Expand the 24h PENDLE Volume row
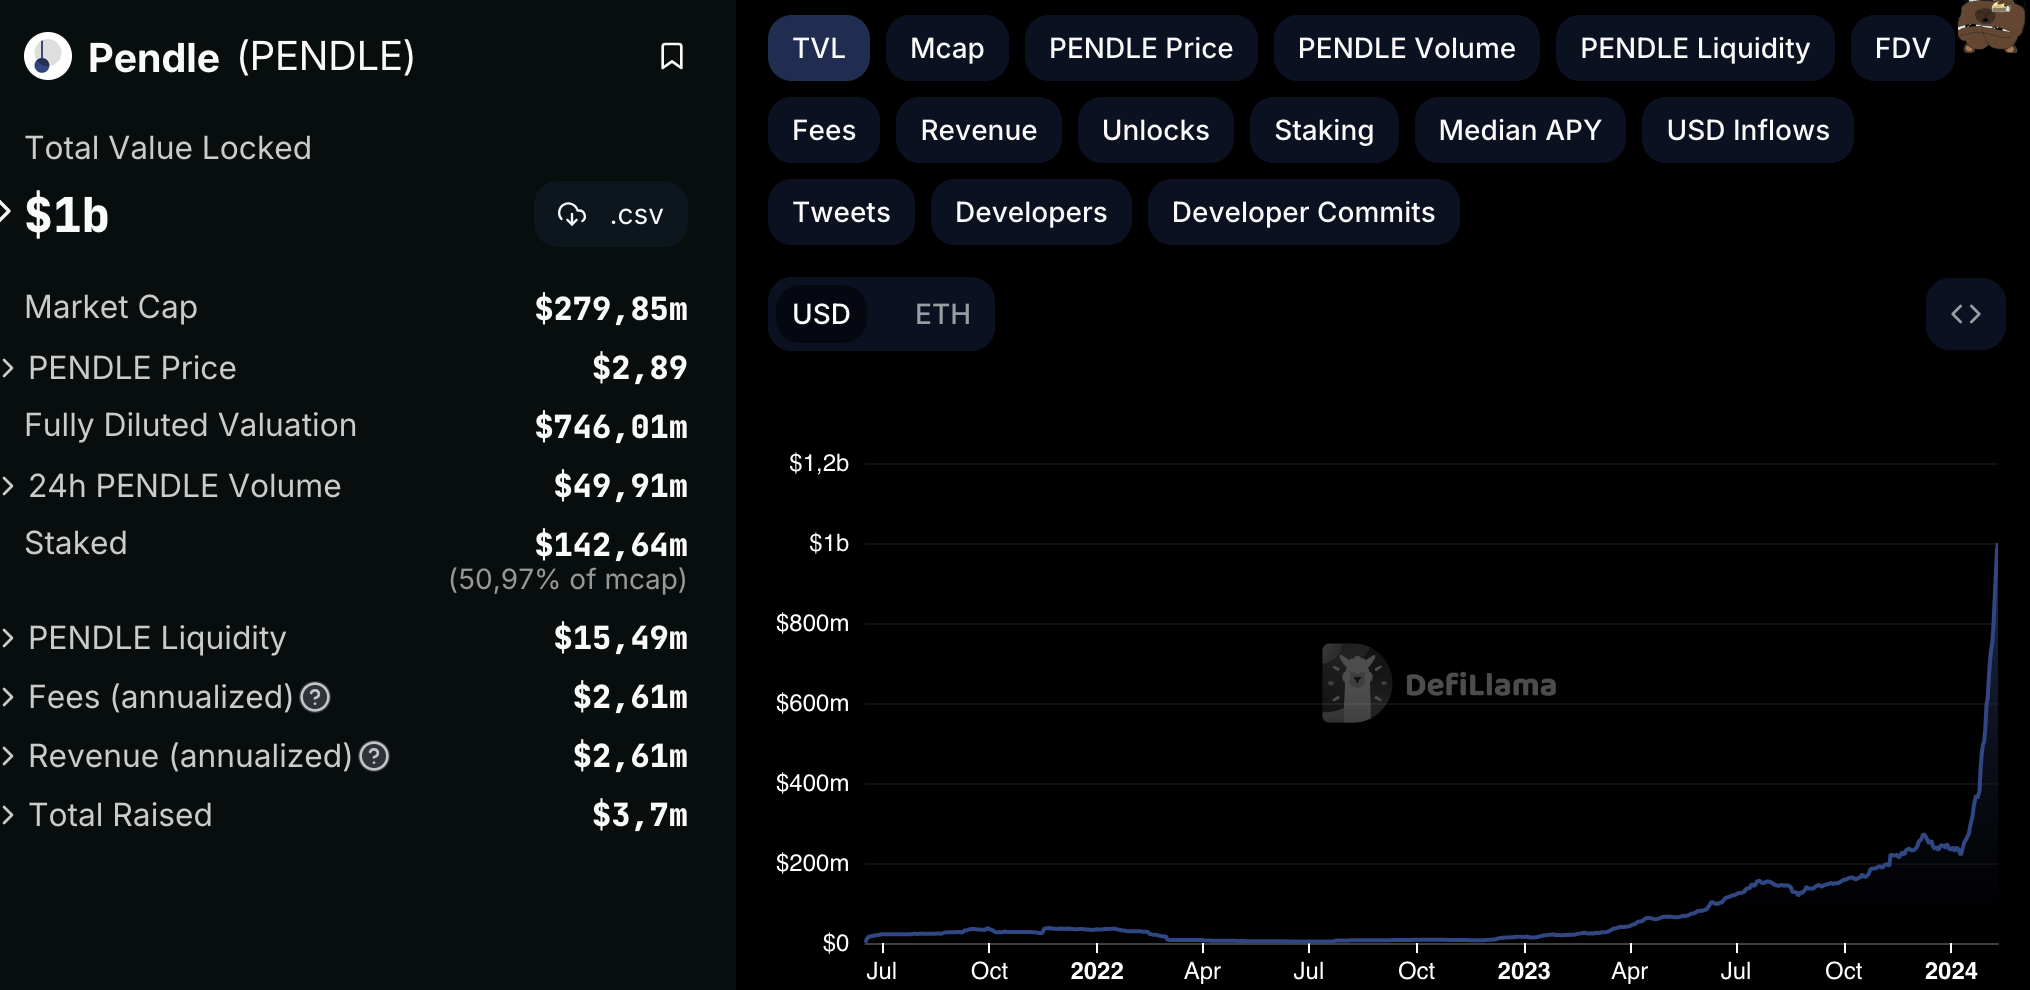The image size is (2030, 990). point(8,486)
